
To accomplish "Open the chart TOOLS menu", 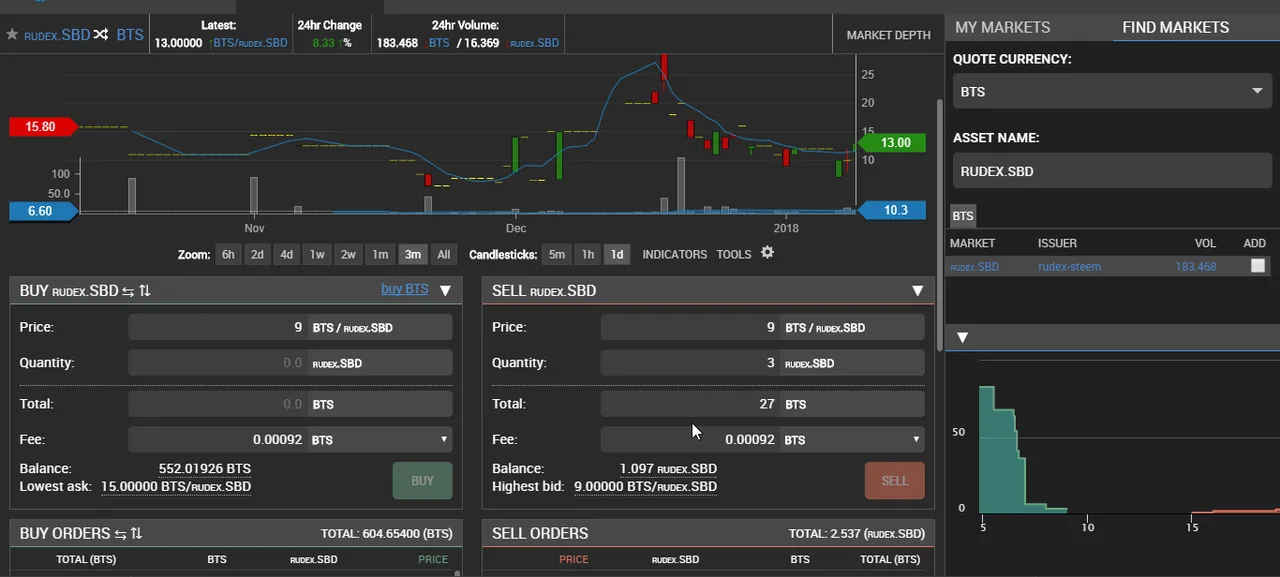I will 734,255.
